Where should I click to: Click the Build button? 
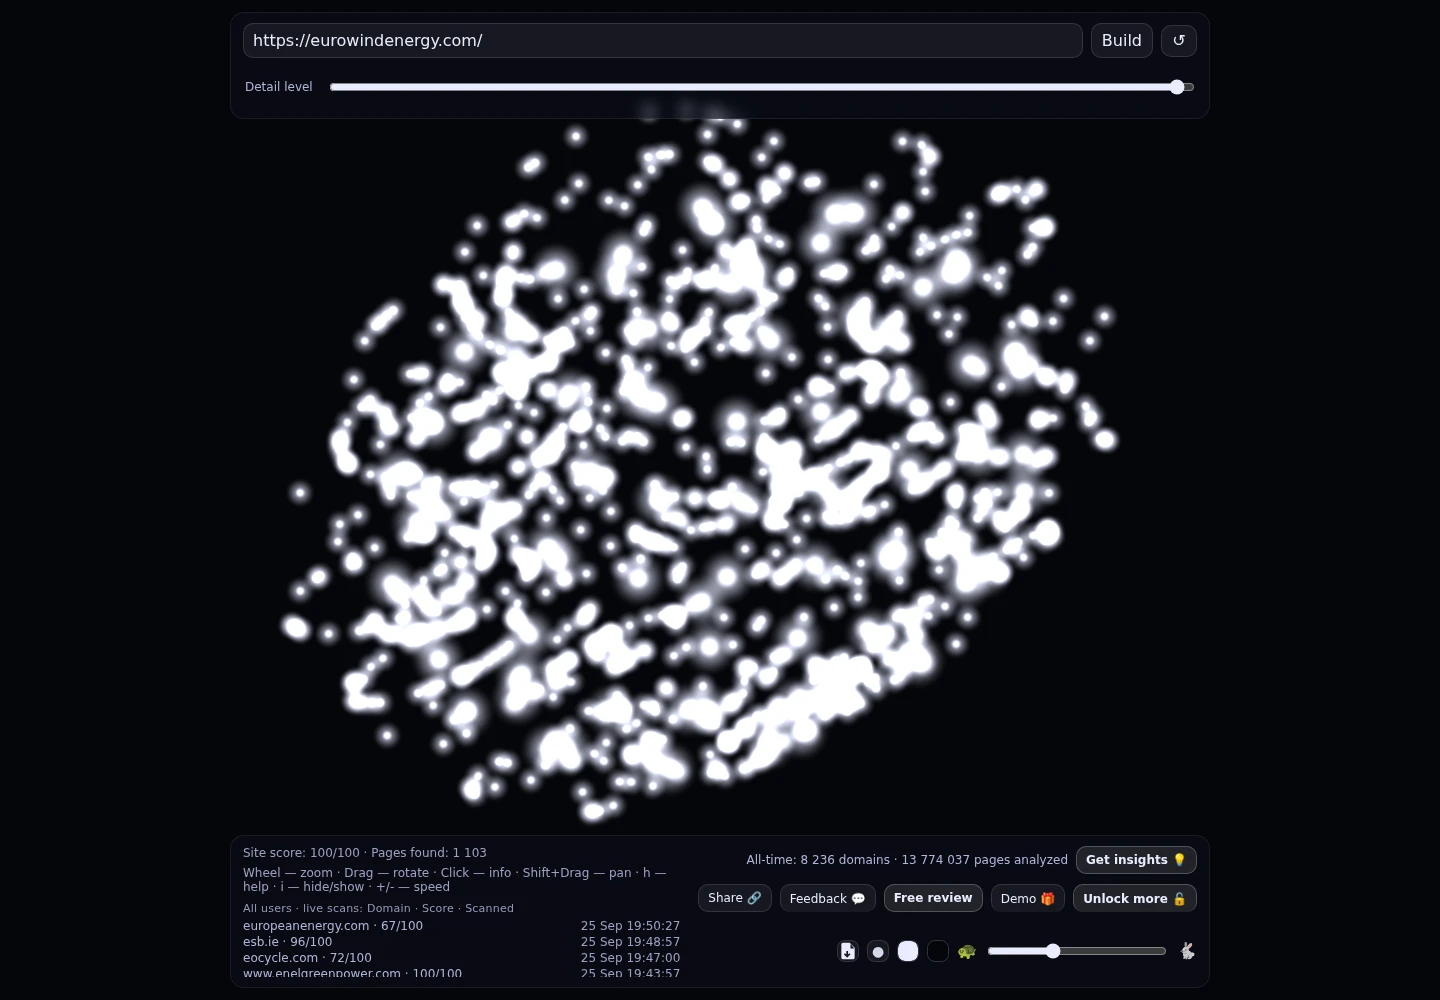[1122, 41]
